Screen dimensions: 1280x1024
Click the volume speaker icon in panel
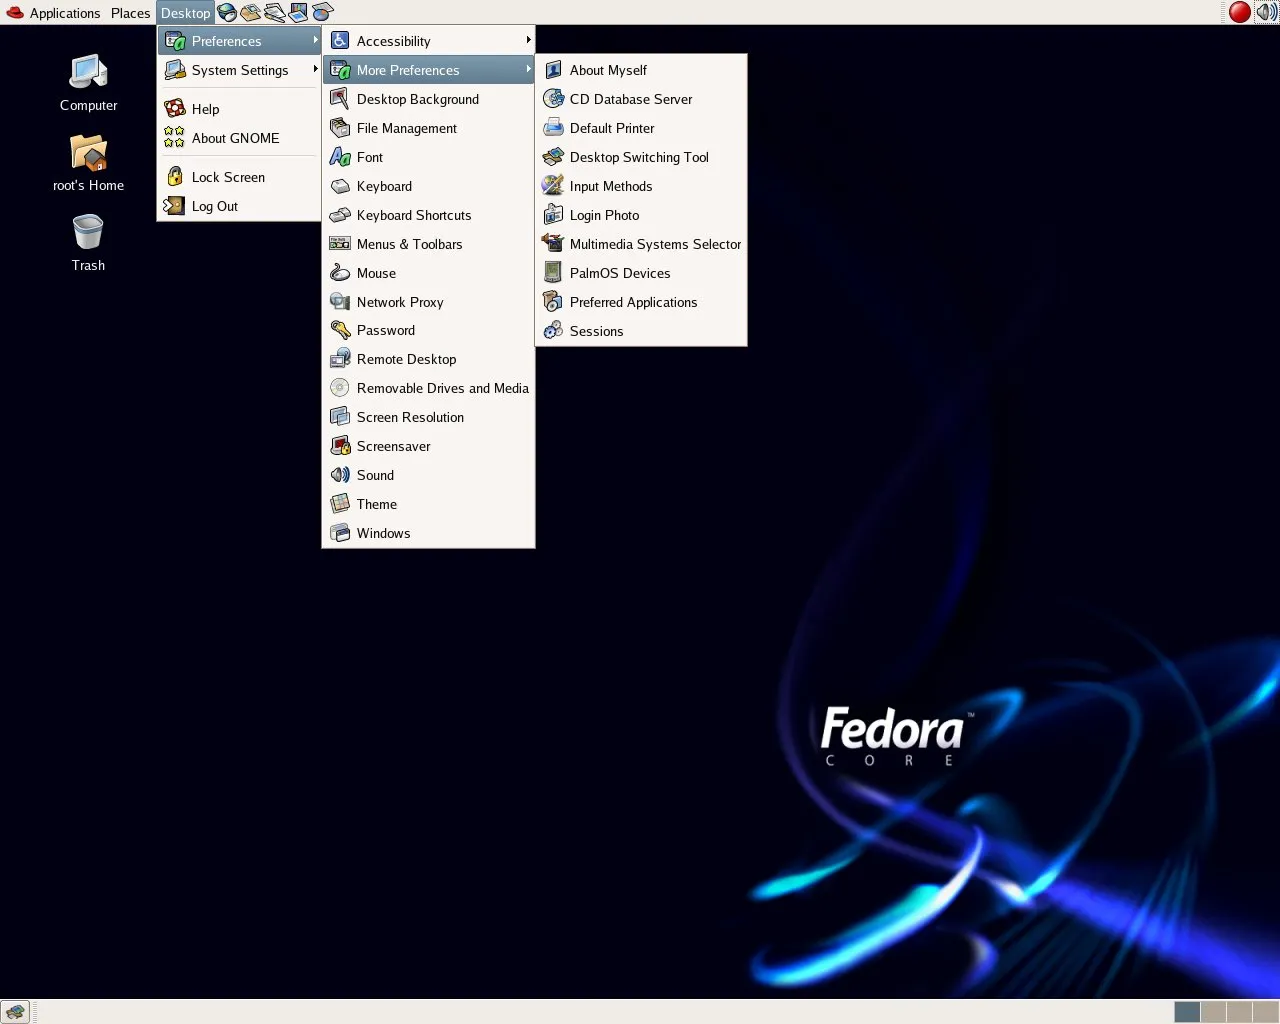pyautogui.click(x=1266, y=12)
